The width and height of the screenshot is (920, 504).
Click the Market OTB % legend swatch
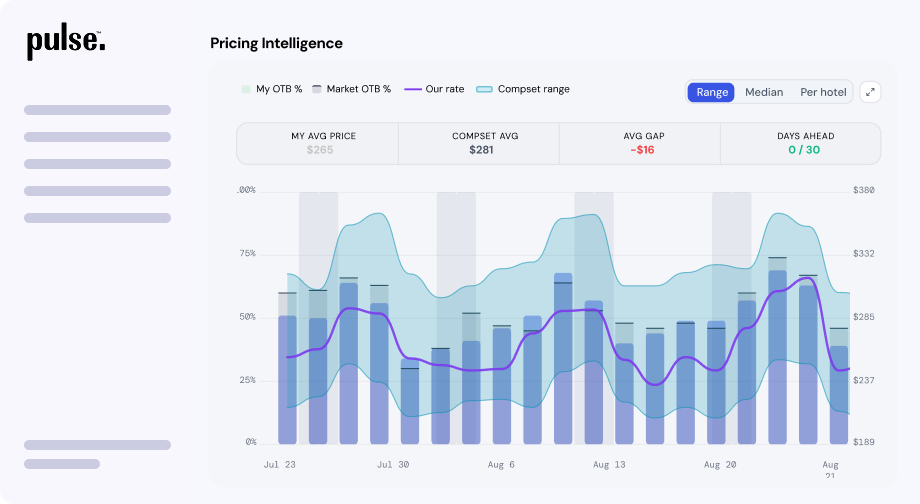[x=316, y=89]
